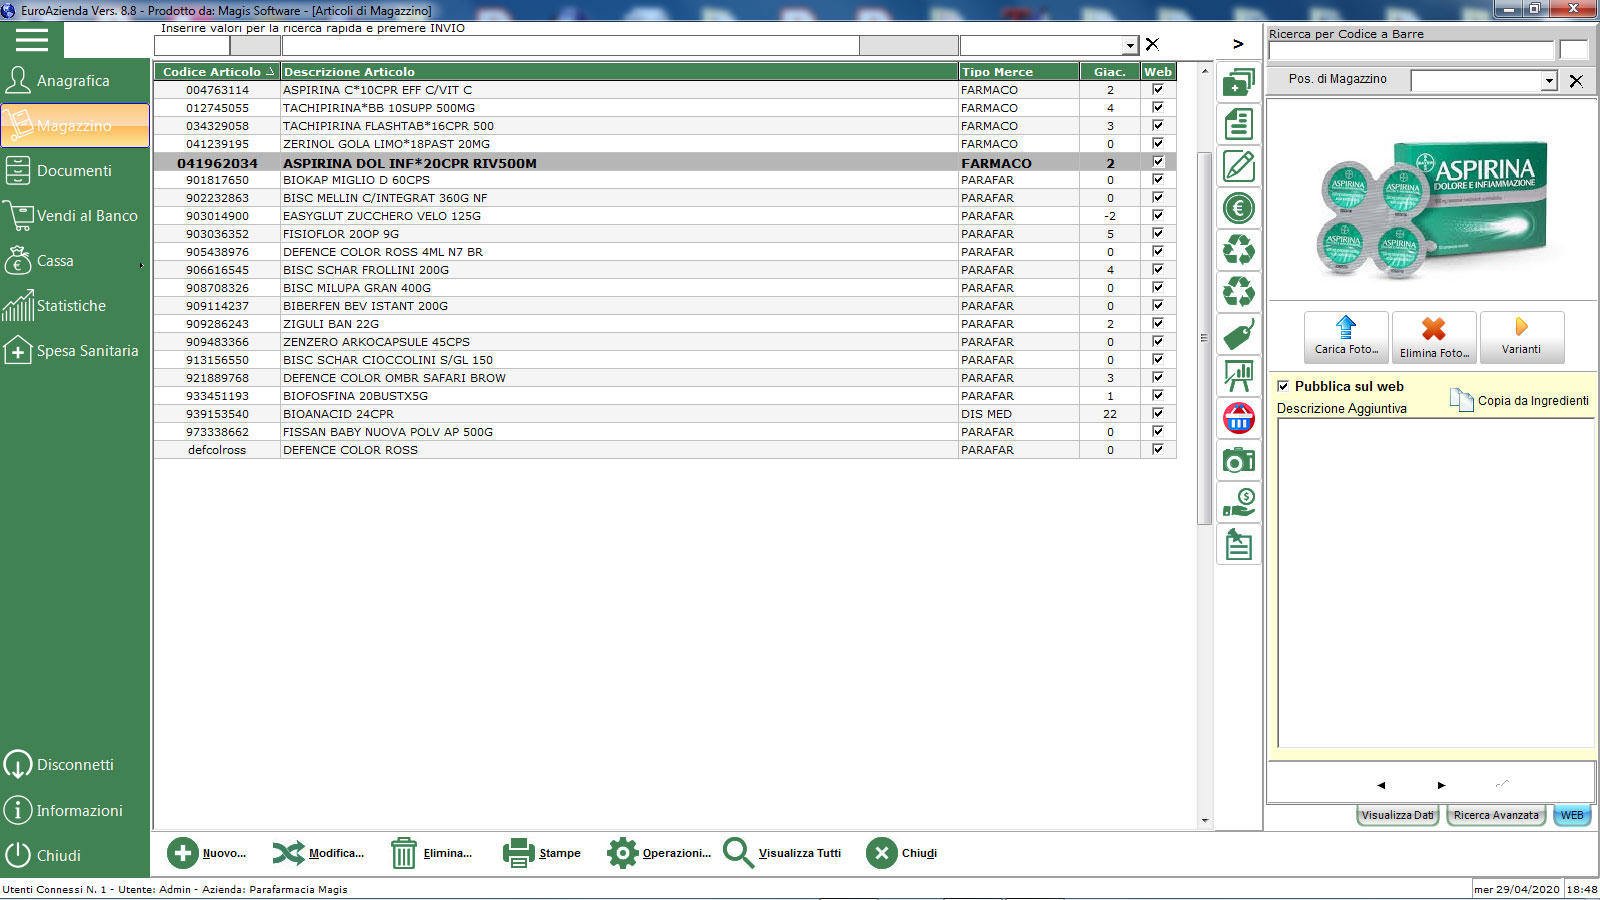This screenshot has height=900, width=1600.
Task: Click the camera icon in toolbar
Action: tap(1239, 460)
